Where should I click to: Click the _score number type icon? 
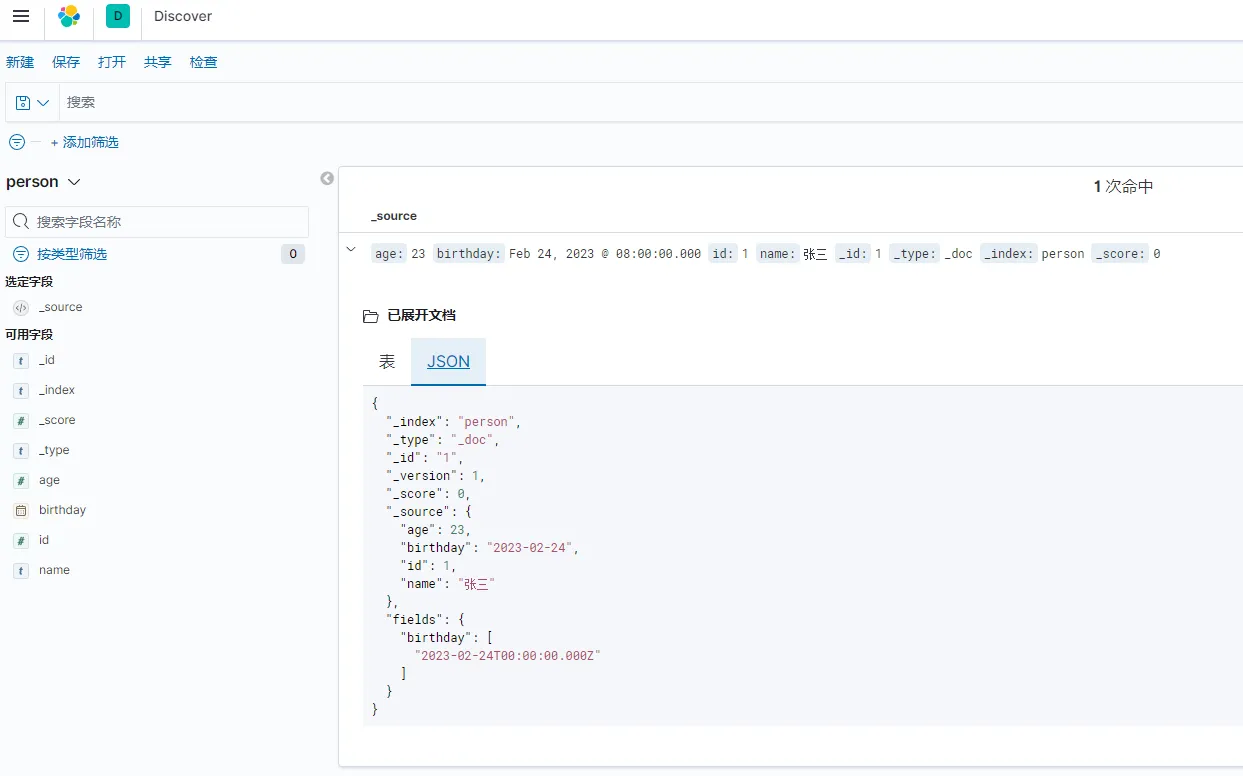21,420
